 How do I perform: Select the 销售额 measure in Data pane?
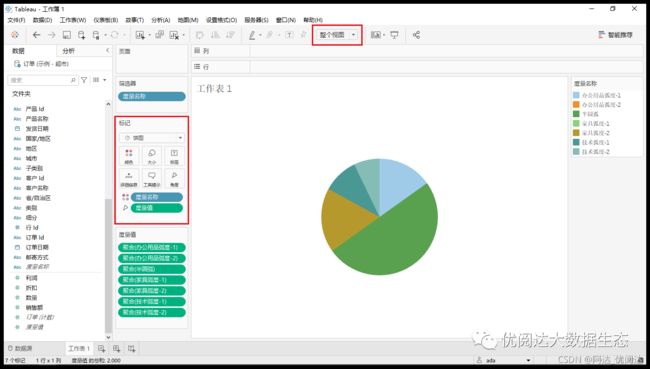pyautogui.click(x=34, y=308)
